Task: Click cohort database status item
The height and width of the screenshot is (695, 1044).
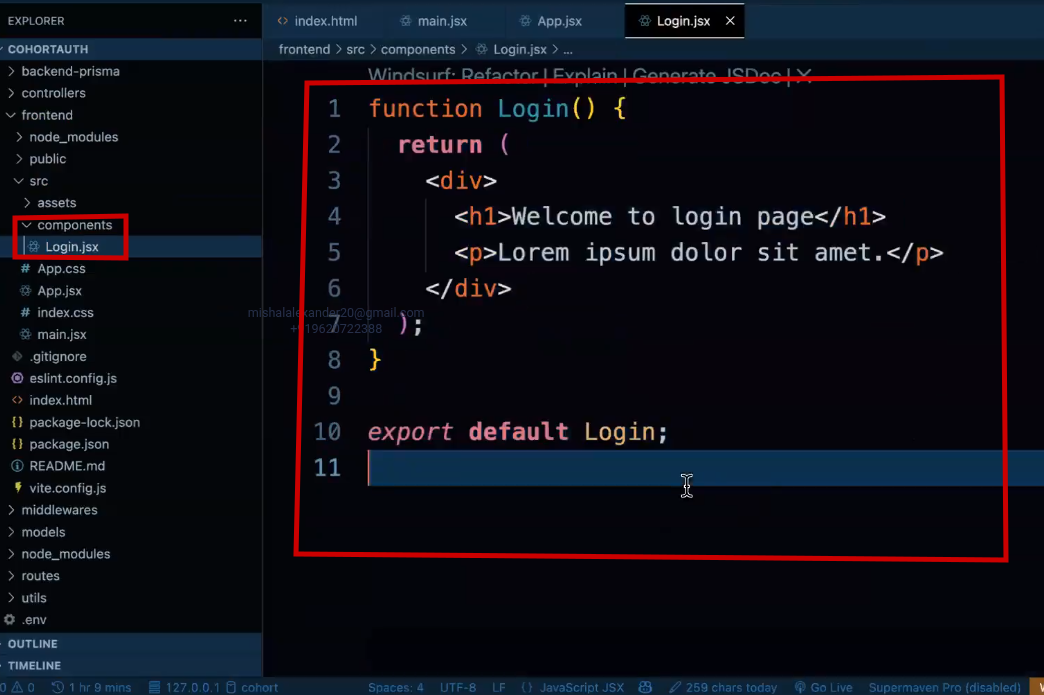Action: click(252, 688)
